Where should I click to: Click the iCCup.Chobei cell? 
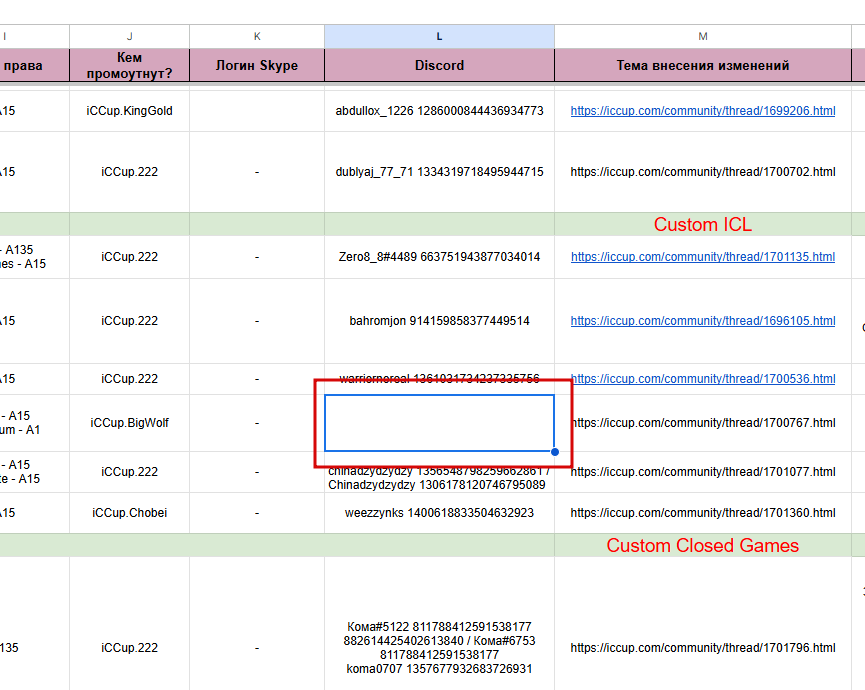click(x=130, y=513)
